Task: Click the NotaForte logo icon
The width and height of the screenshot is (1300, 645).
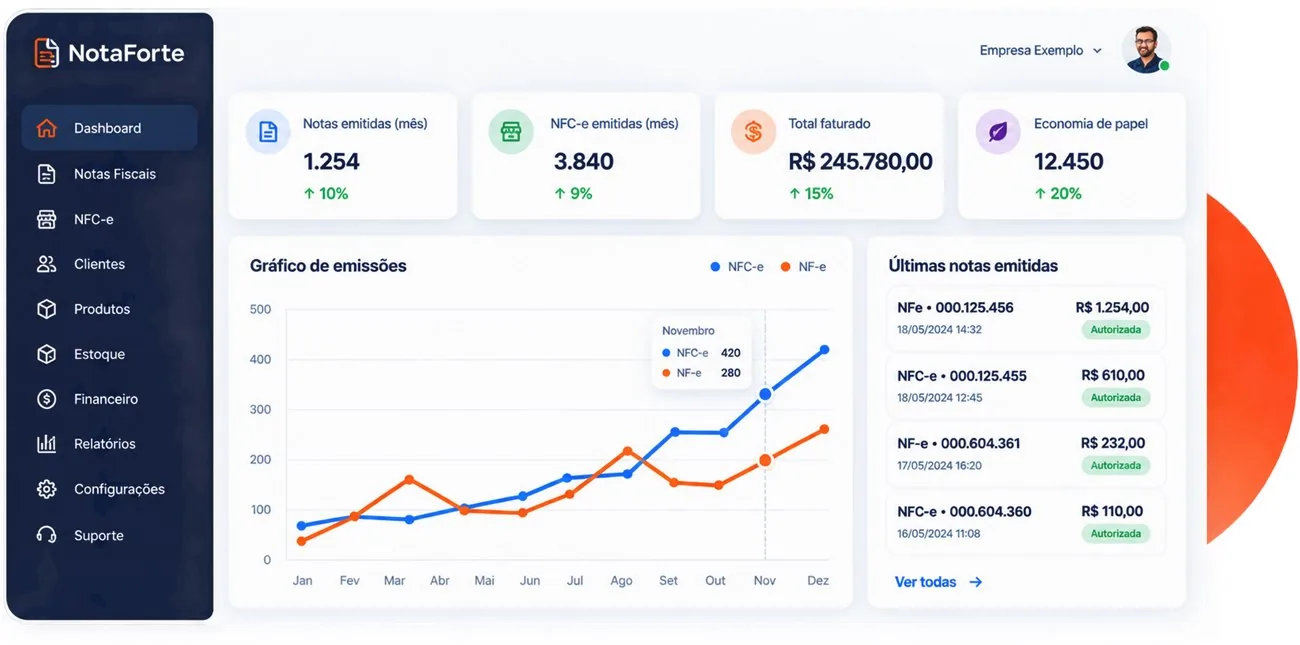Action: click(46, 52)
